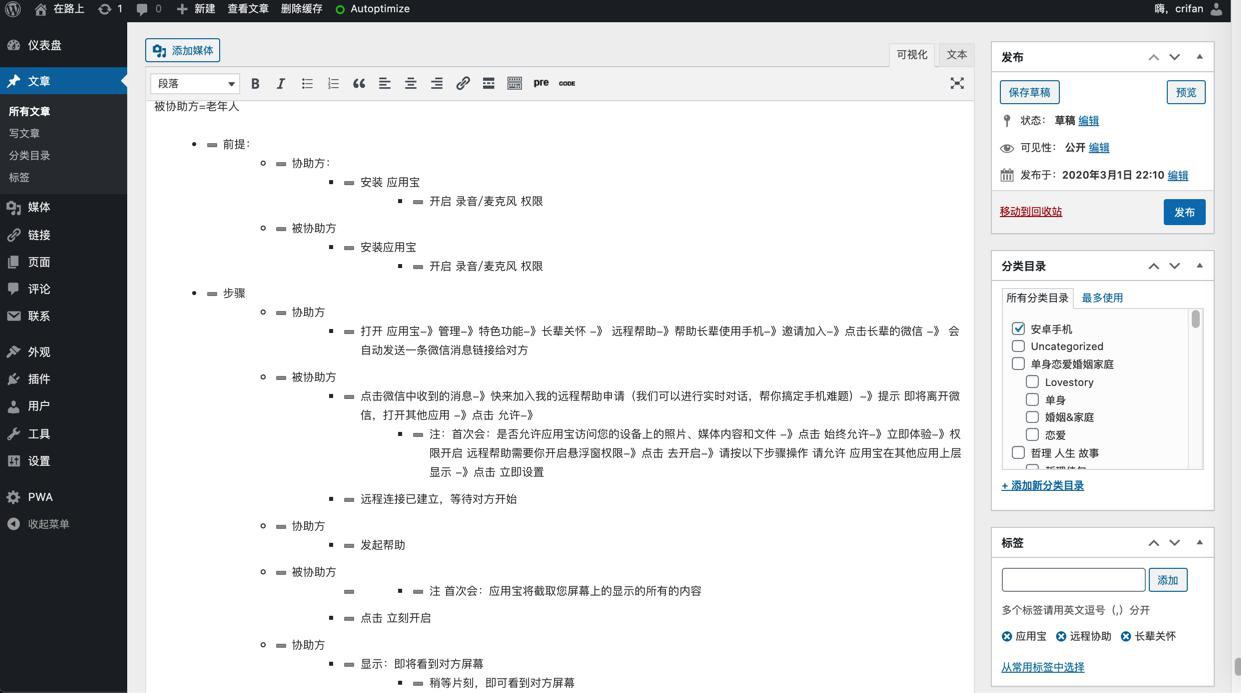Open the PWA menu
This screenshot has height=693, width=1241.
click(x=63, y=497)
